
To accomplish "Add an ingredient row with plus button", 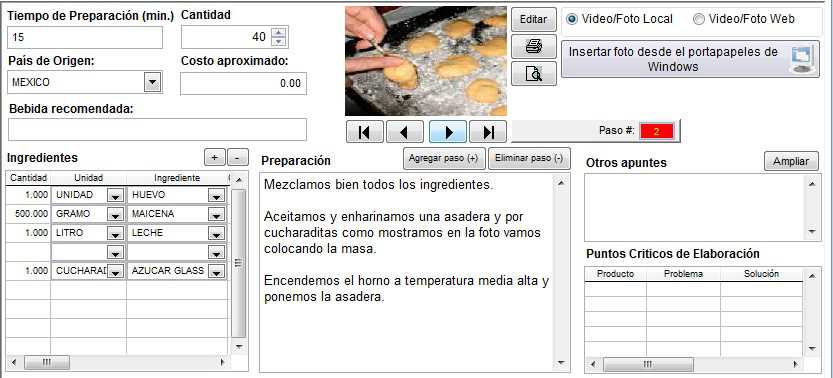I will click(215, 158).
